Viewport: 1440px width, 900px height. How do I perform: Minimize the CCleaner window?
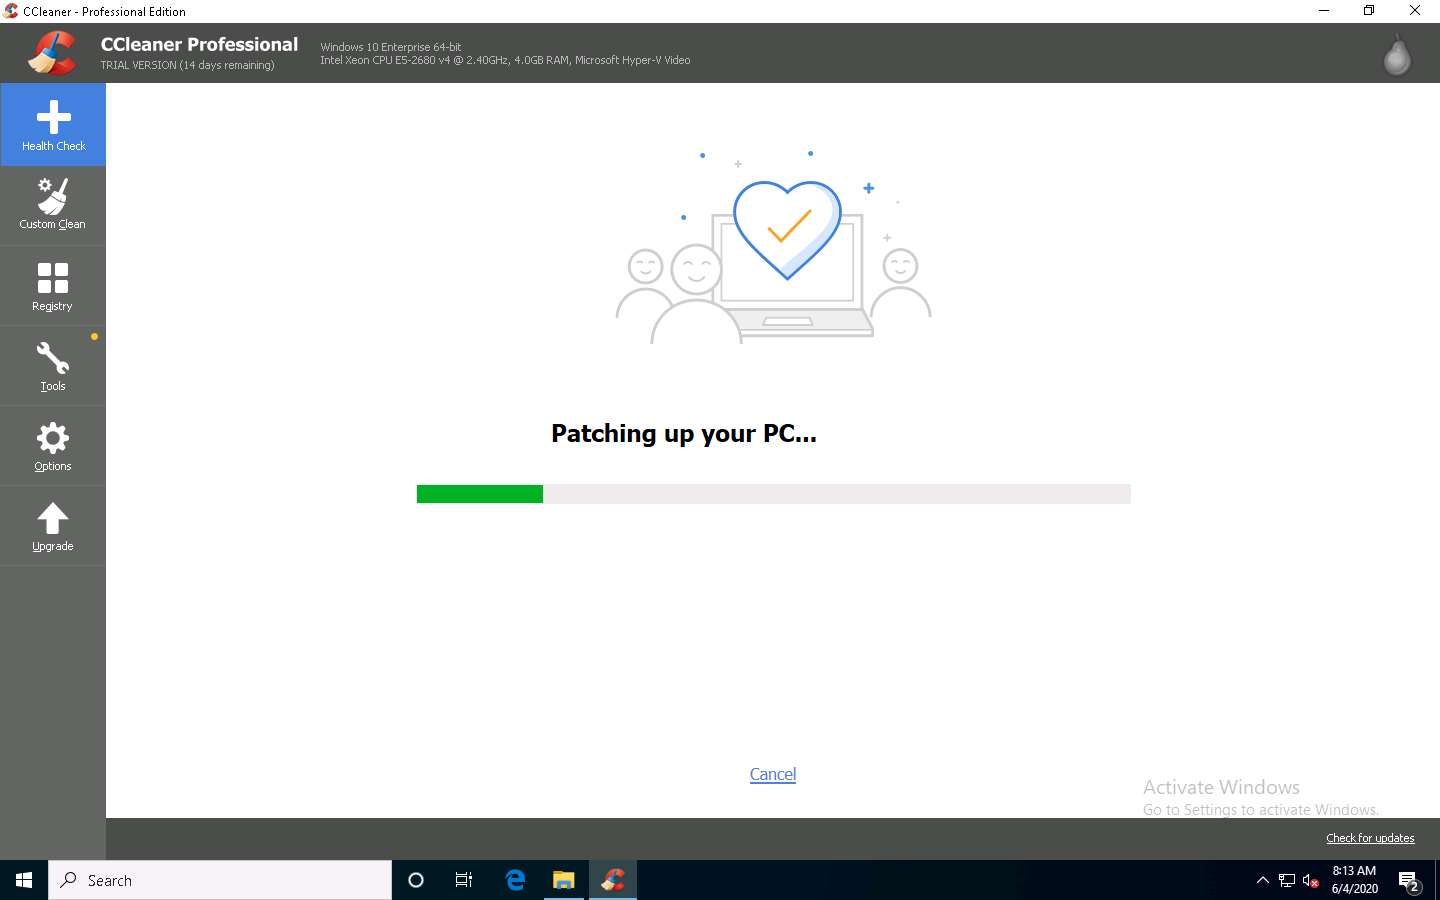(x=1324, y=11)
